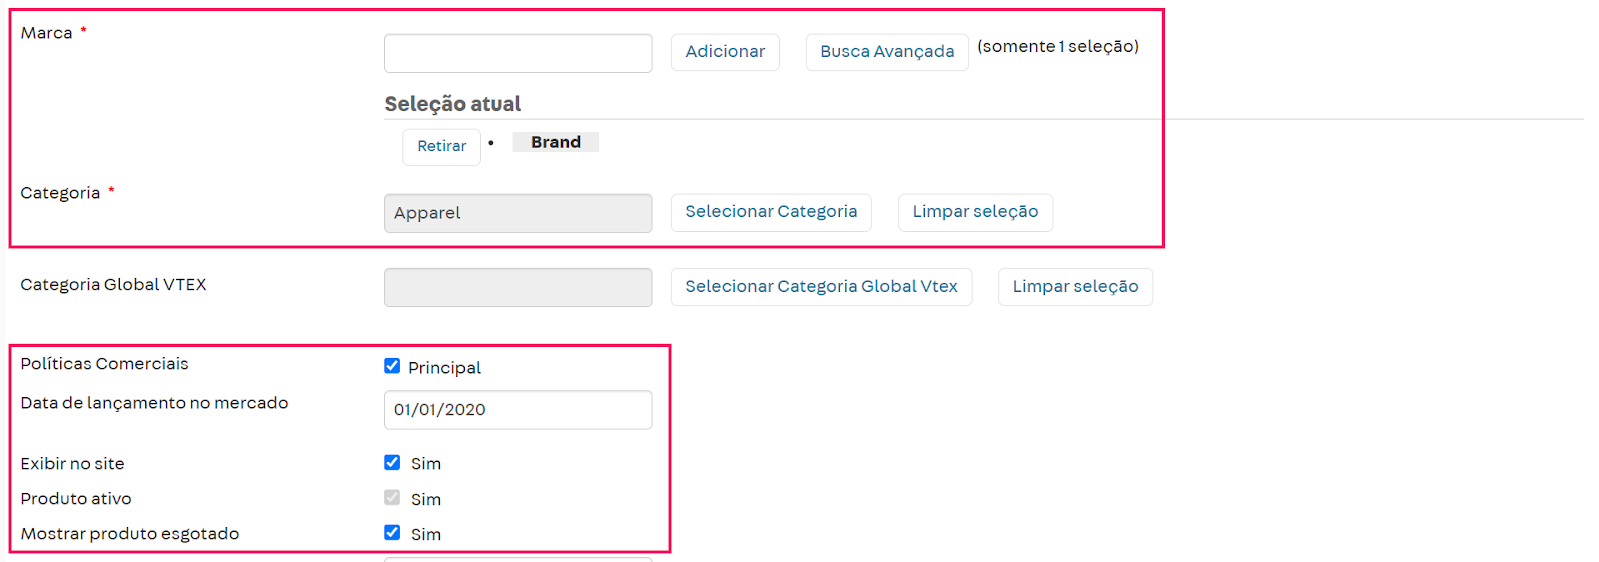Open the Selecionar Categoria picker
Viewport: 1599px width, 562px height.
pos(770,212)
